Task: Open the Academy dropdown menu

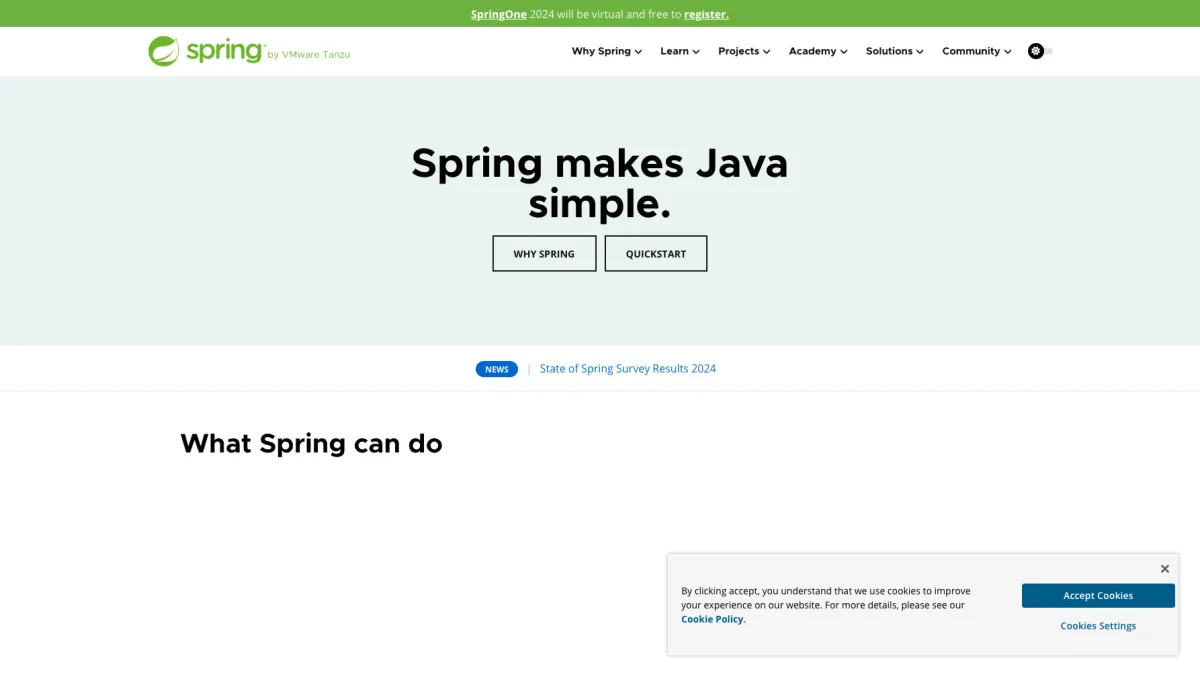Action: click(818, 51)
